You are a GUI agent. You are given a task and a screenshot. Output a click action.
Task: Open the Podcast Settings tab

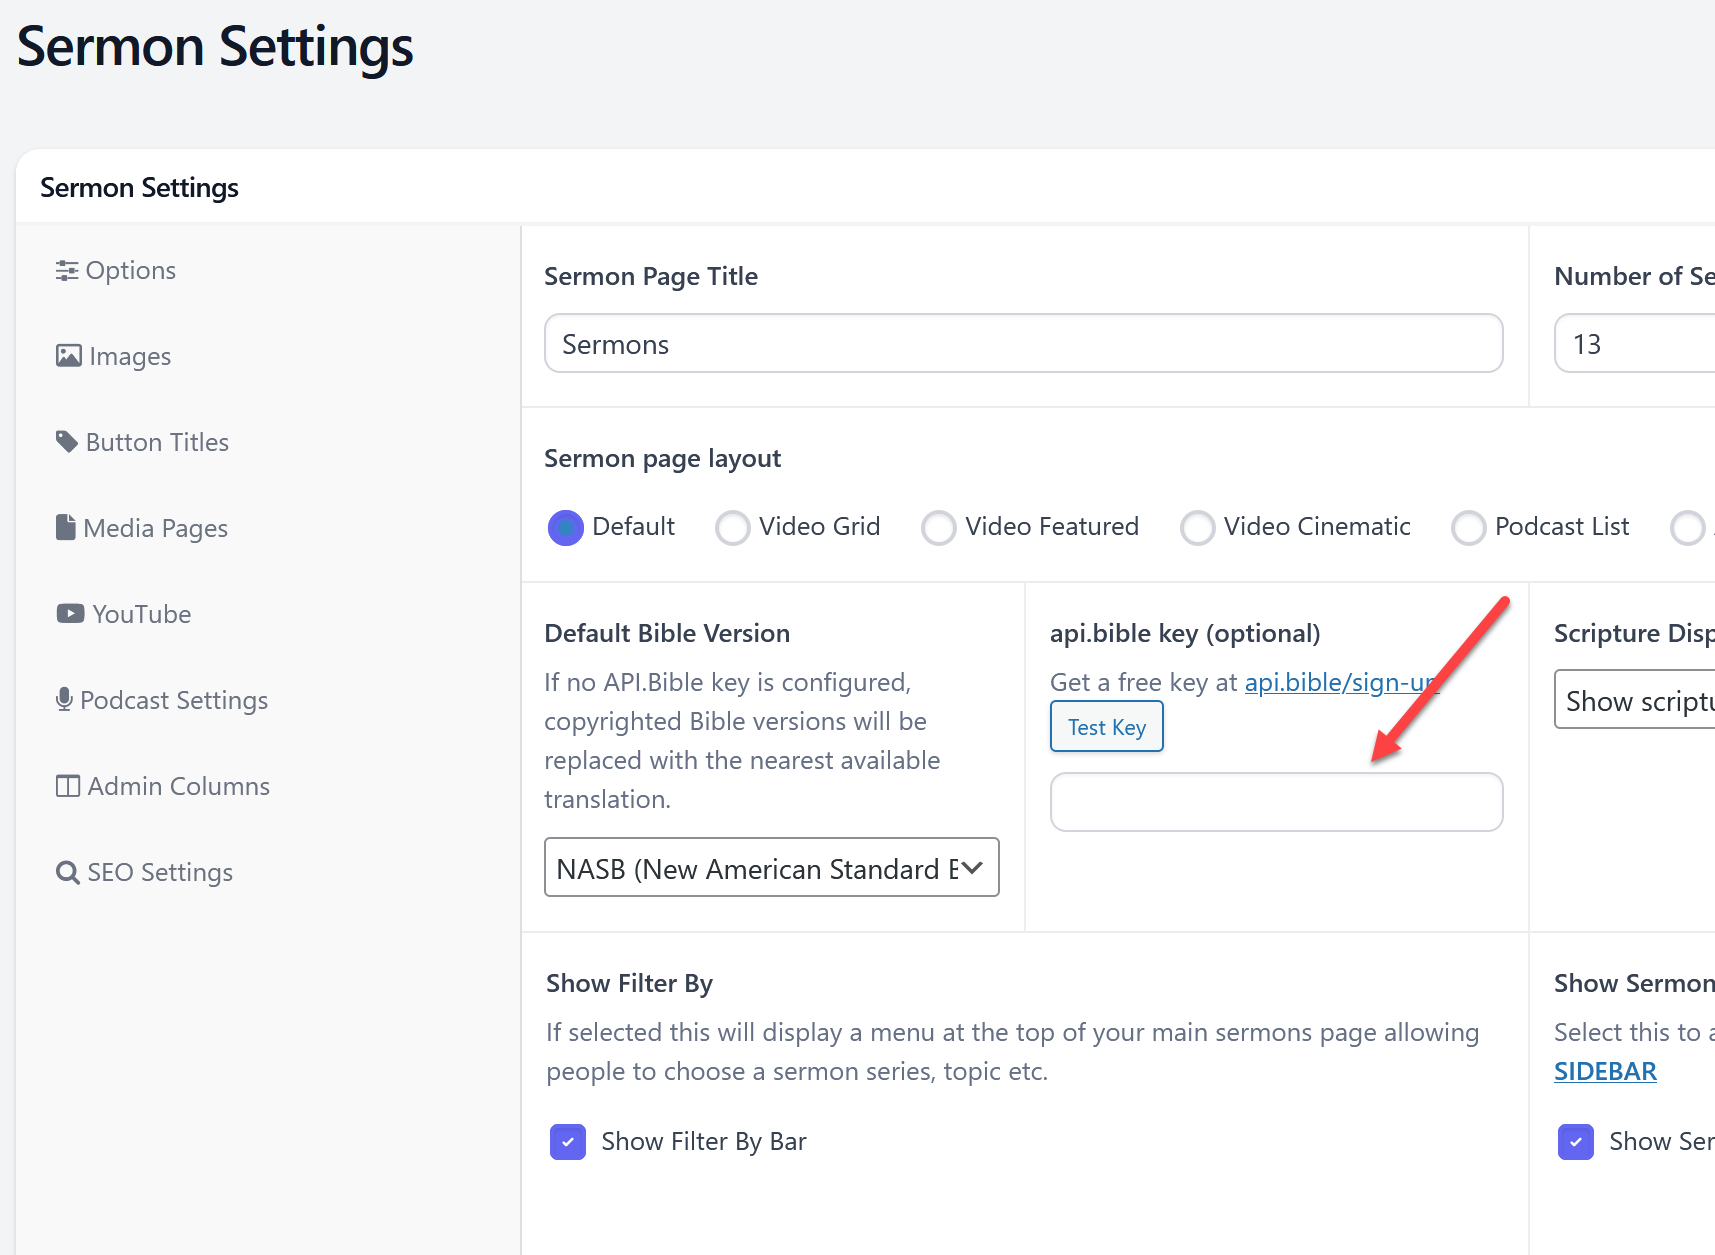(173, 700)
